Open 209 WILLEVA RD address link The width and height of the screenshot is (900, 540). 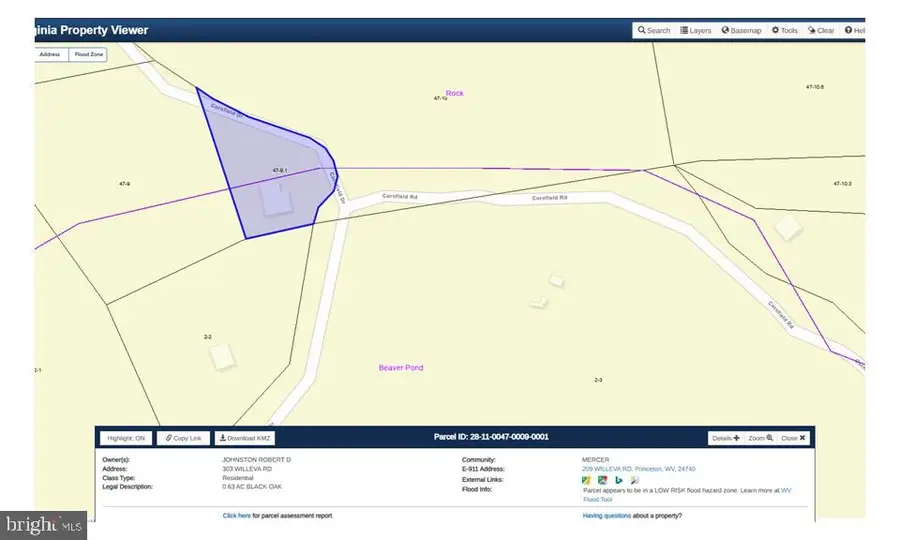(638, 469)
